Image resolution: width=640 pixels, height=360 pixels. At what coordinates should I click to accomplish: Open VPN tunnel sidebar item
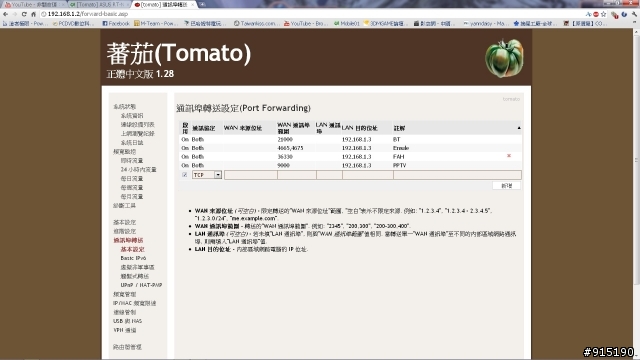point(124,330)
